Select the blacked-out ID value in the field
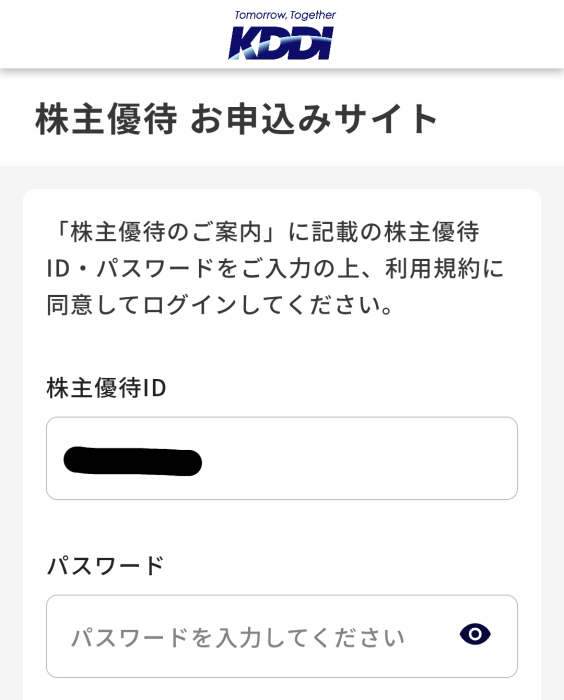564x700 pixels. (x=133, y=461)
